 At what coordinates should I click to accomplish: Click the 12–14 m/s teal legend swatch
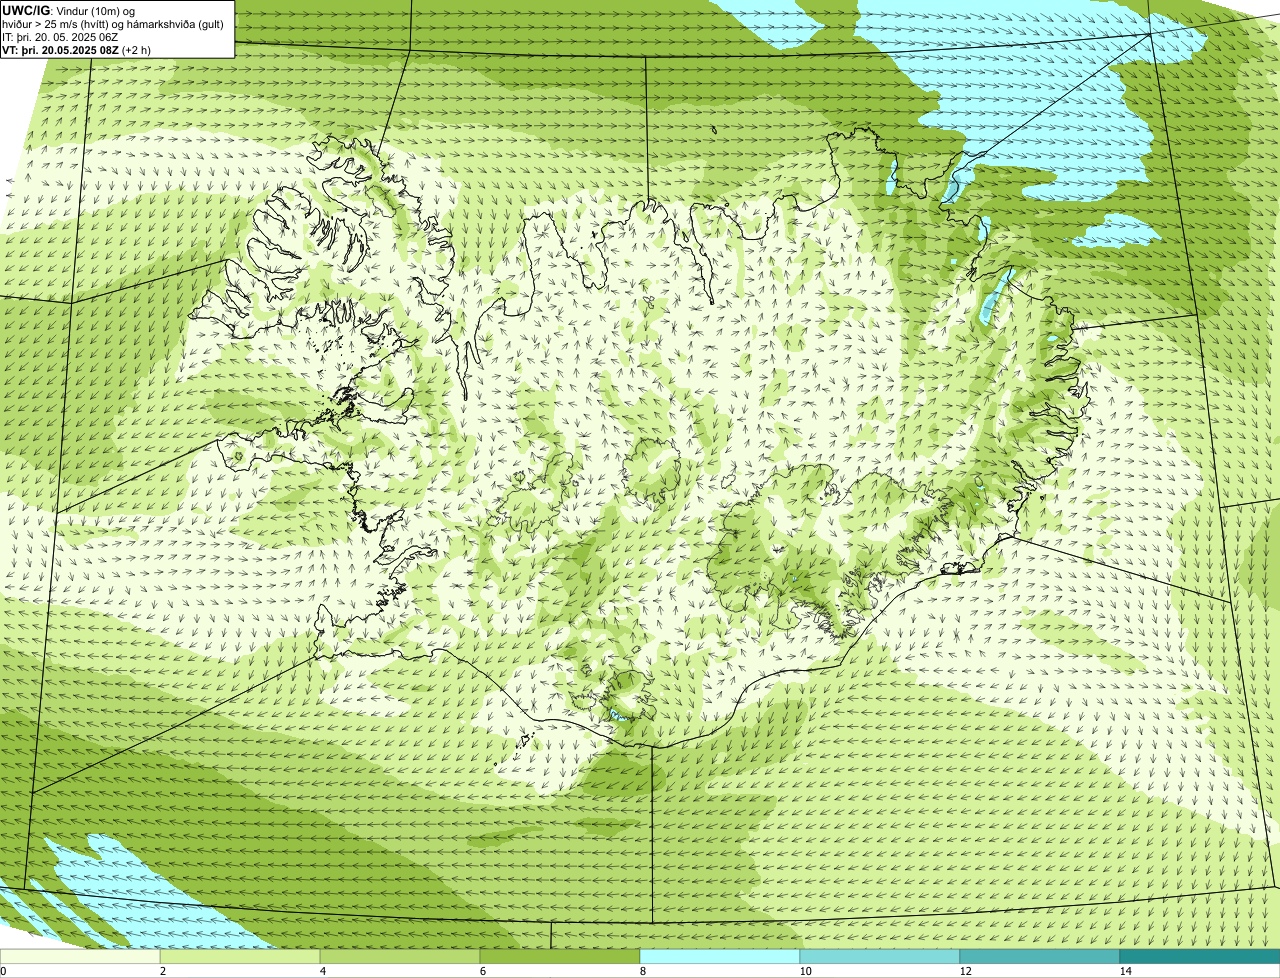1040,956
